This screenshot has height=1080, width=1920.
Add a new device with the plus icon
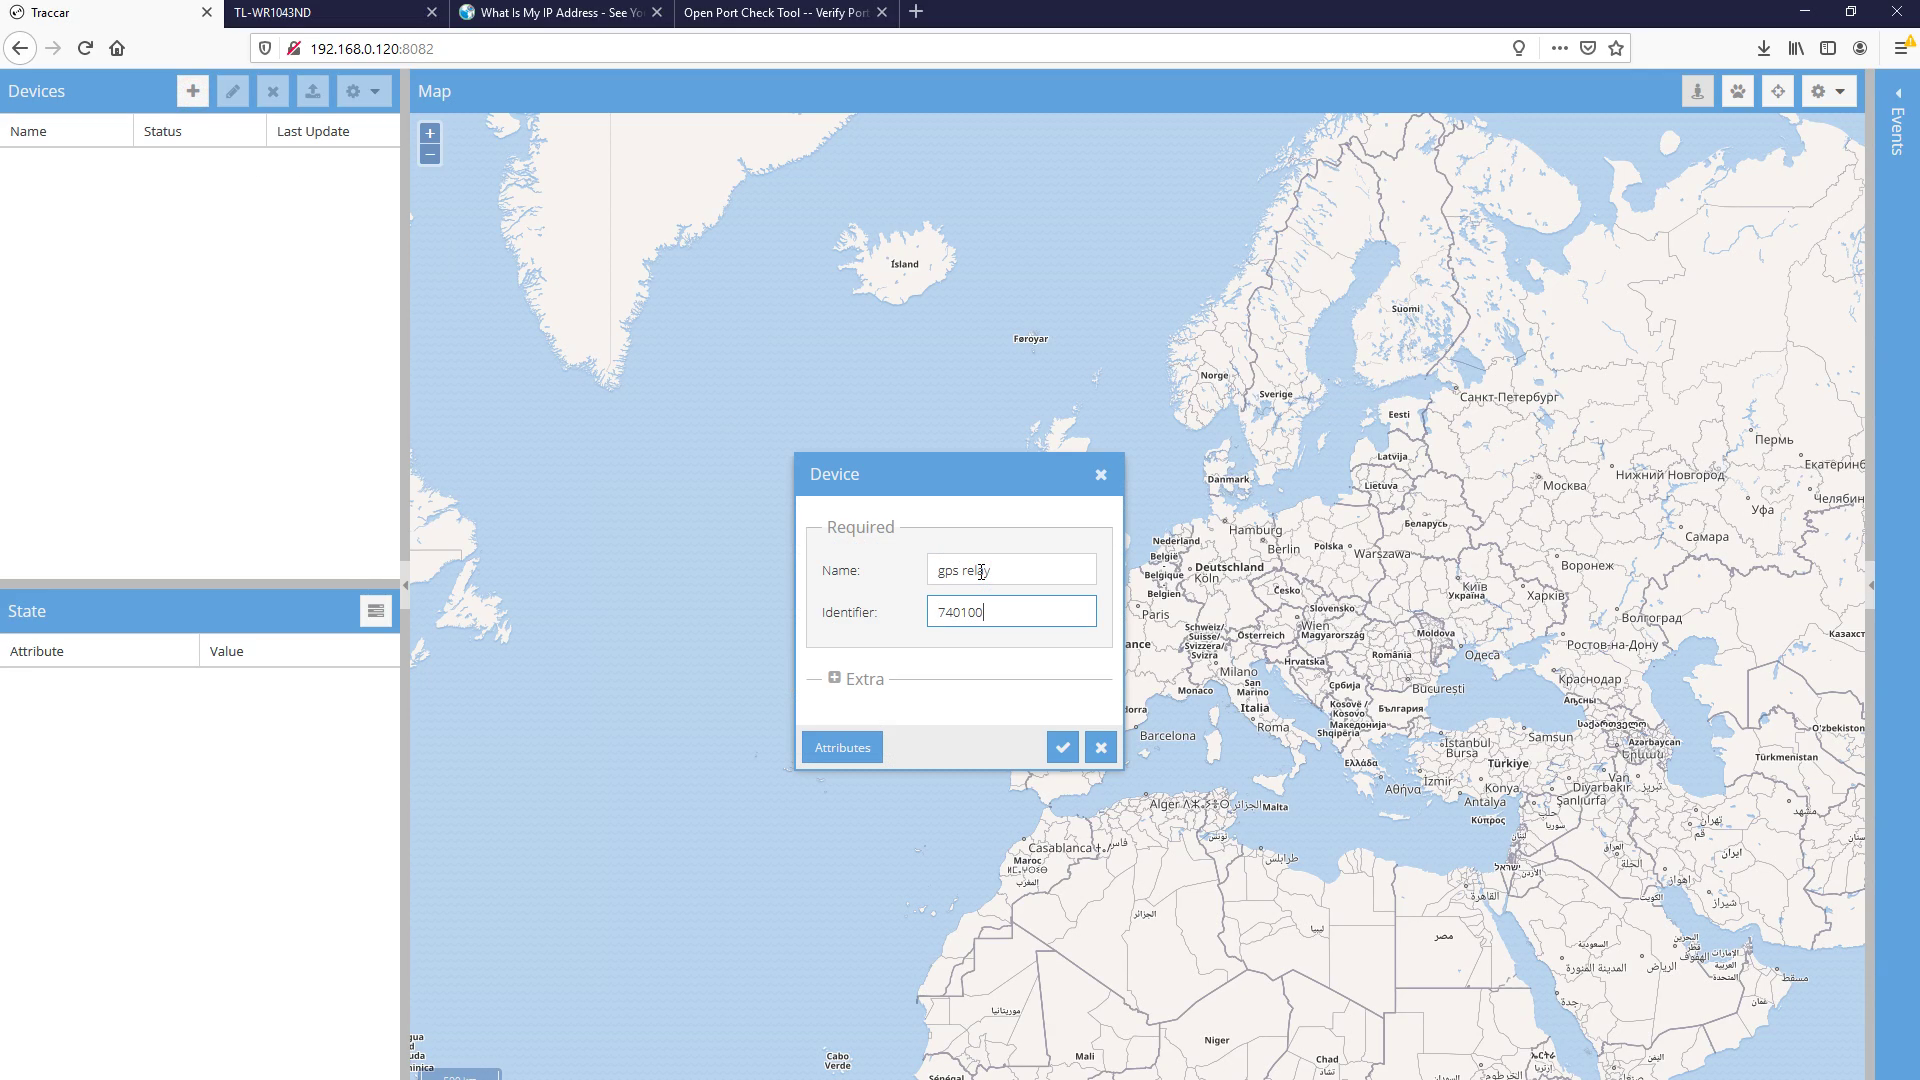click(192, 91)
